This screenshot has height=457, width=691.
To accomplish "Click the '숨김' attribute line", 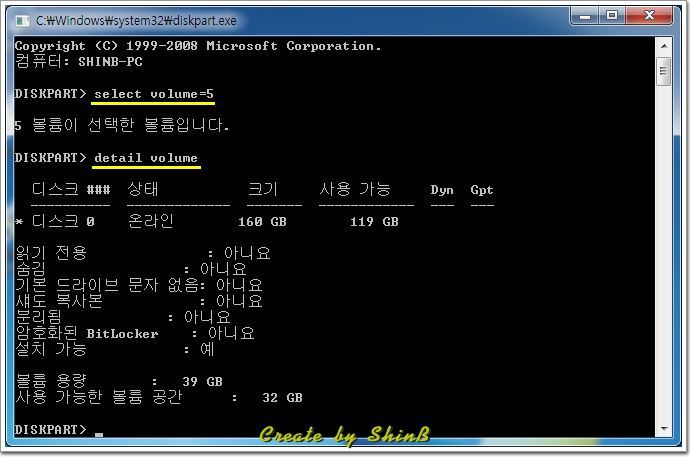I will 131,269.
